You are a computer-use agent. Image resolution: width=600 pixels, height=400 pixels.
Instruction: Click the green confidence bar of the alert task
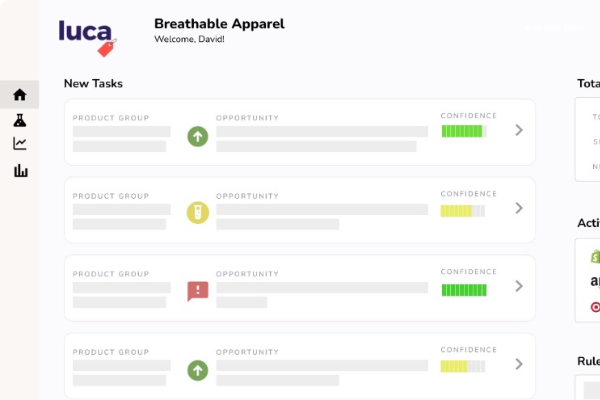(x=463, y=289)
